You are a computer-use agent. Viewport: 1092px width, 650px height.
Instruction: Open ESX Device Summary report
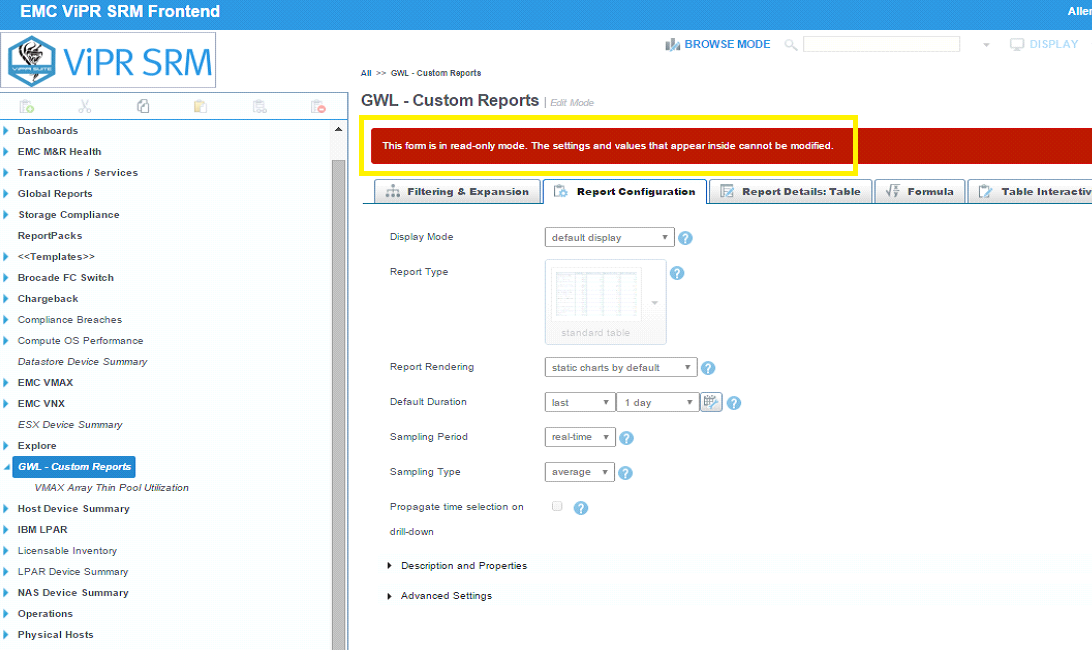pos(70,424)
